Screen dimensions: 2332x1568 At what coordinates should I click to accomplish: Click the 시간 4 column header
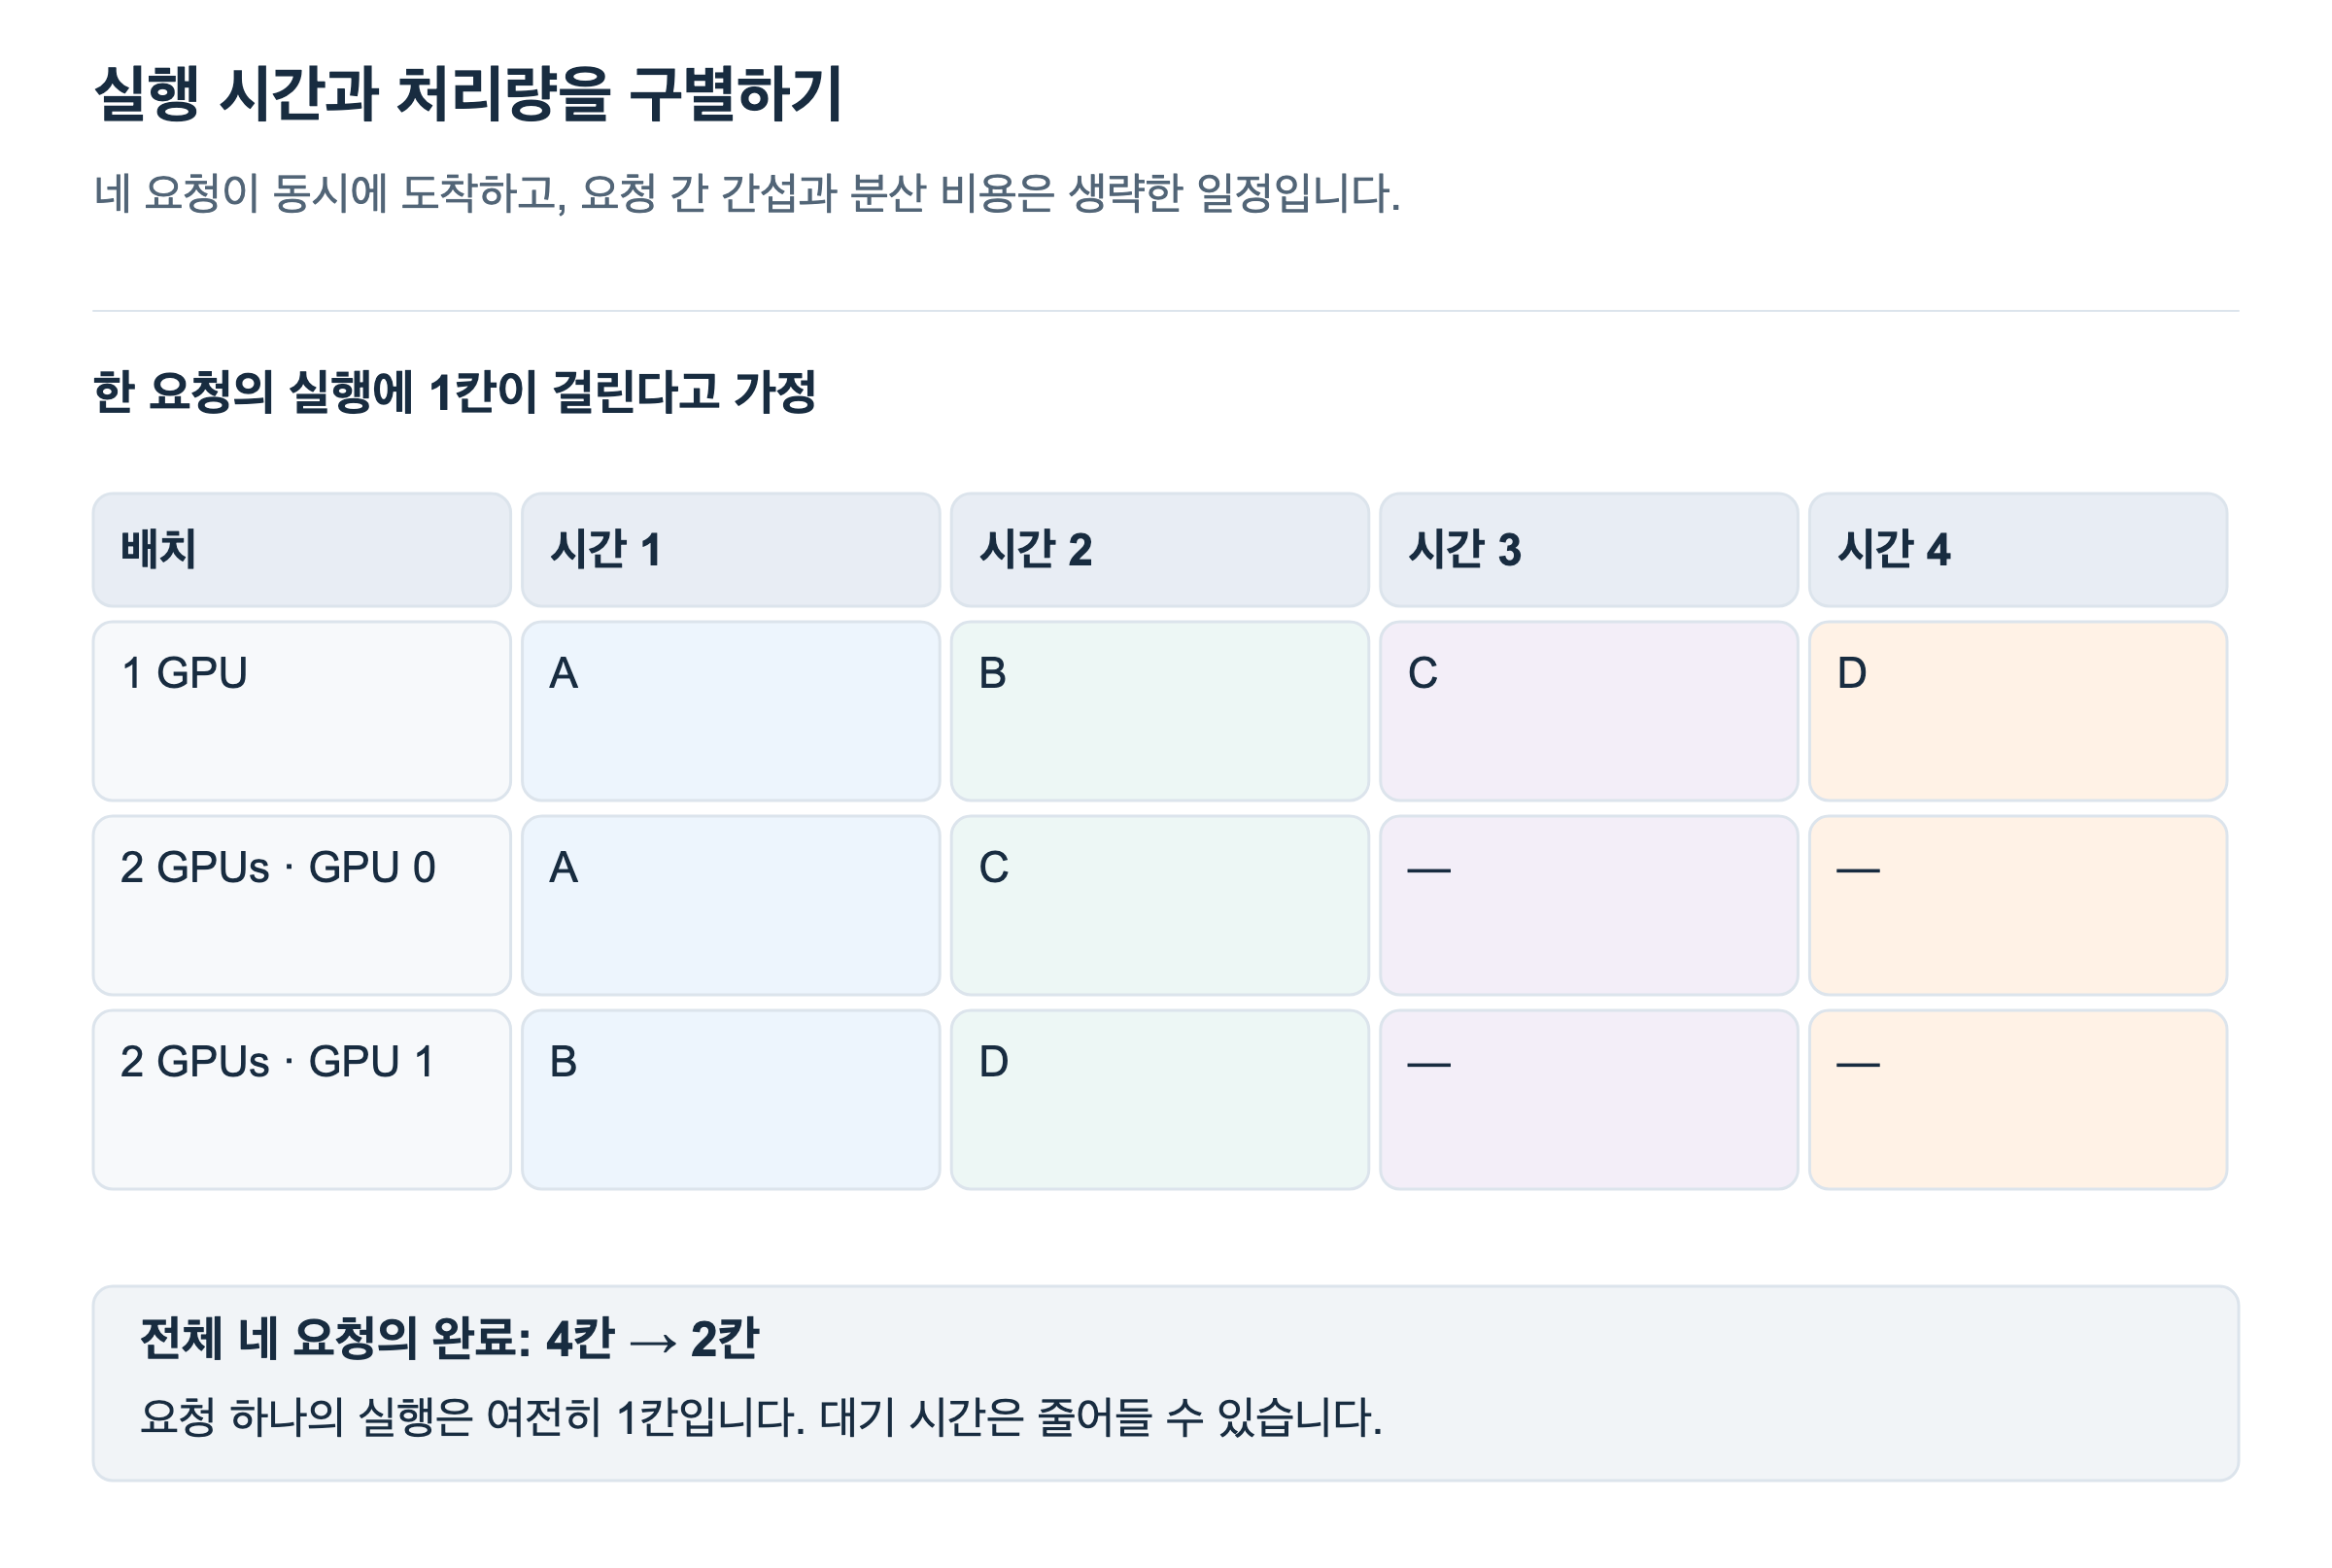coord(2018,549)
